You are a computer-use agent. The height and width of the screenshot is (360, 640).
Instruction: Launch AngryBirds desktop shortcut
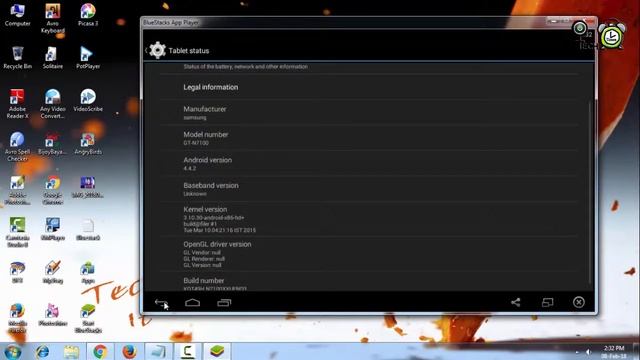(x=88, y=144)
